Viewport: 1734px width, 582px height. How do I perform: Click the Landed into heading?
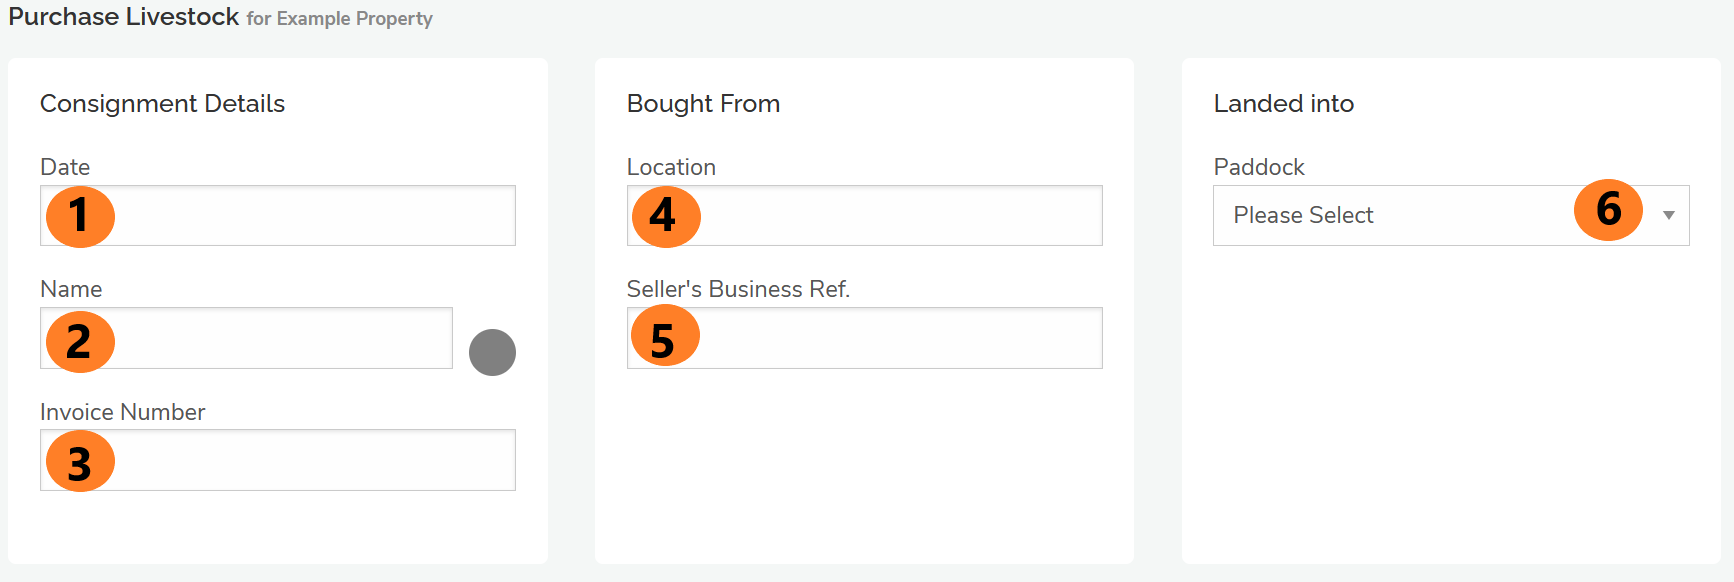(x=1283, y=104)
